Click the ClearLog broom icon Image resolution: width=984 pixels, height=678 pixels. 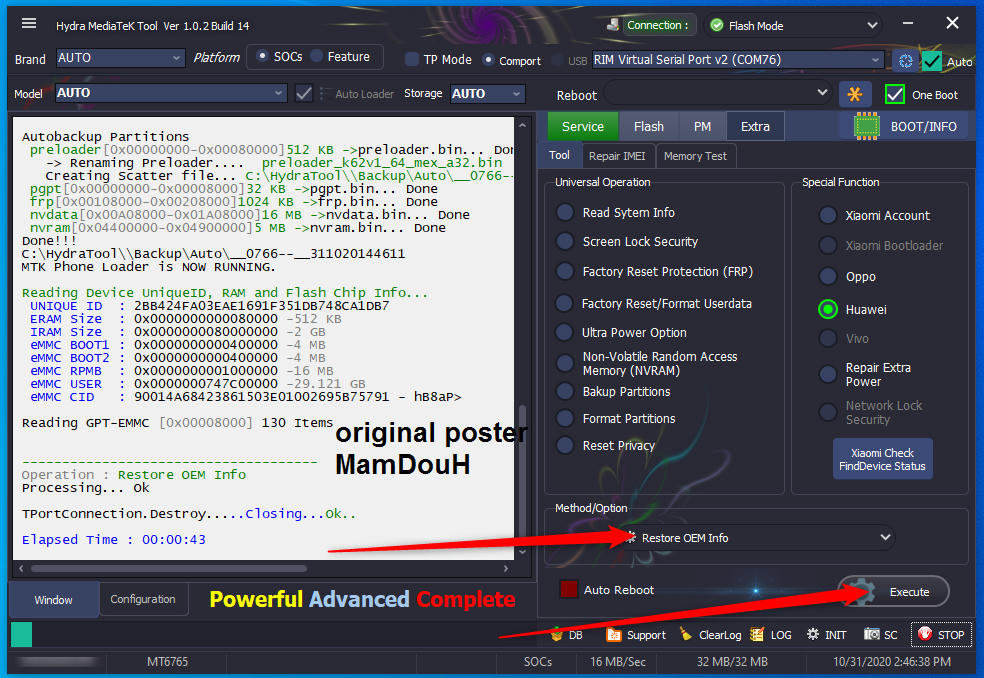coord(685,634)
